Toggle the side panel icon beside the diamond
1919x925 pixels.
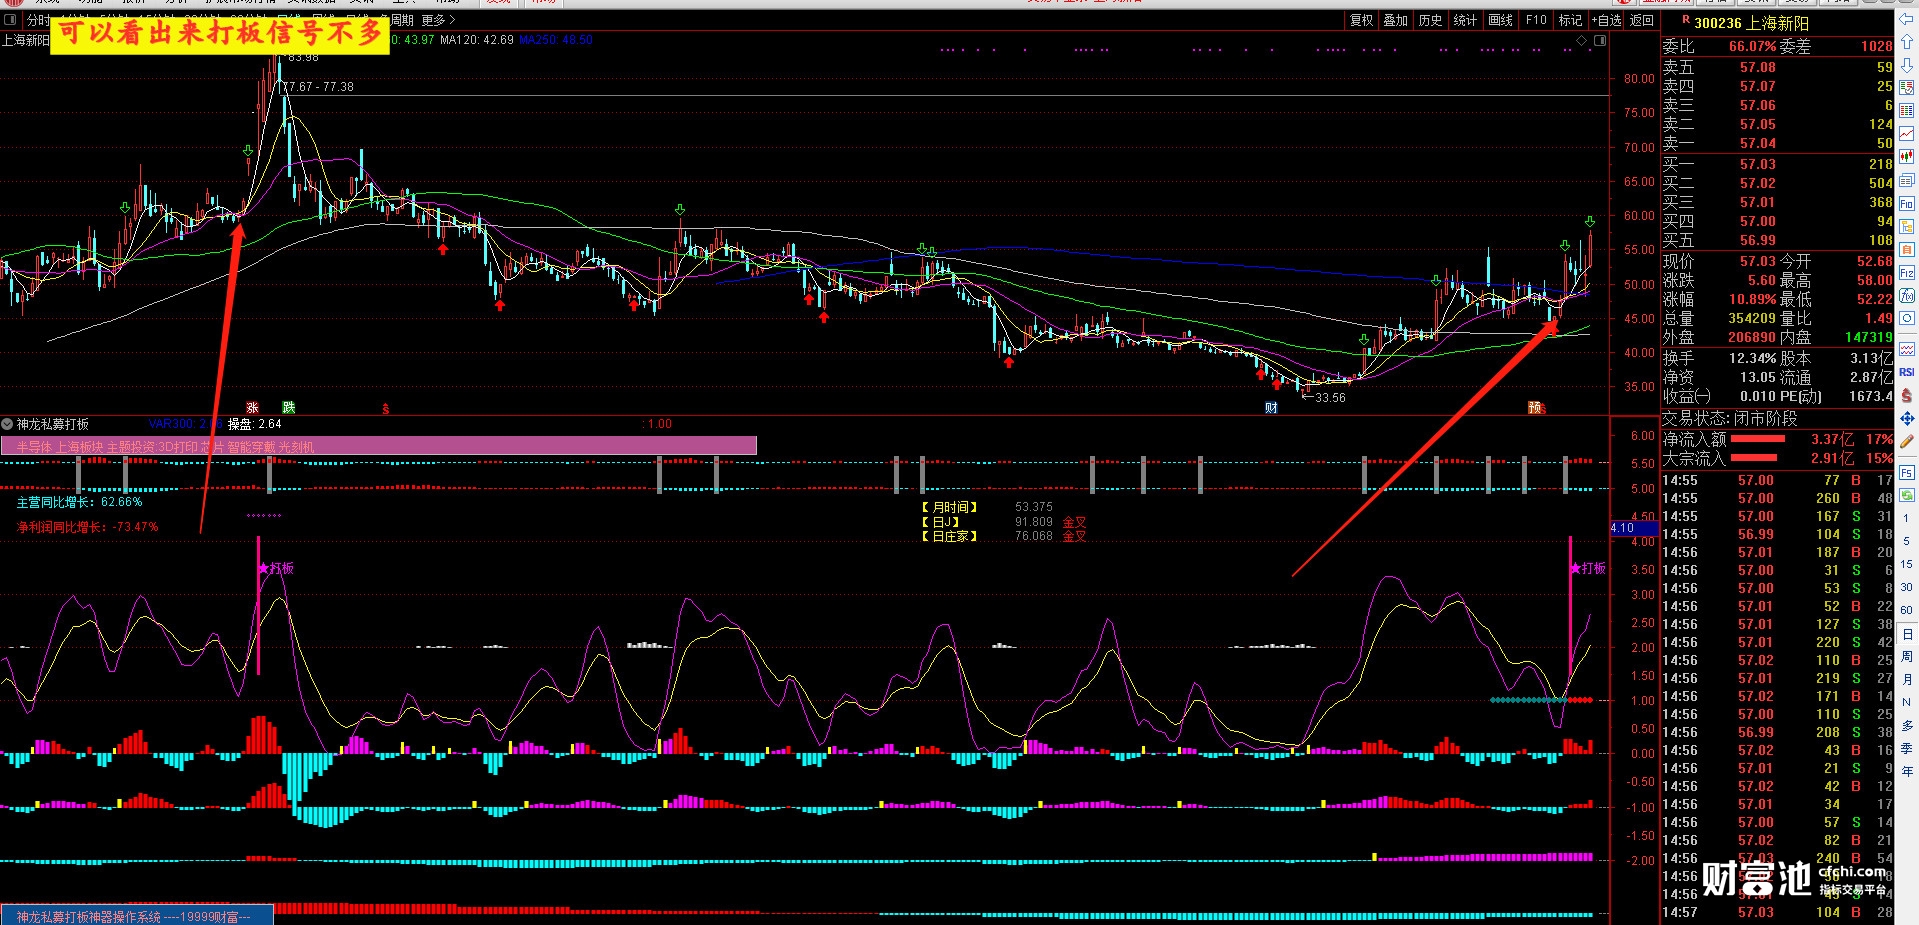tap(1600, 41)
